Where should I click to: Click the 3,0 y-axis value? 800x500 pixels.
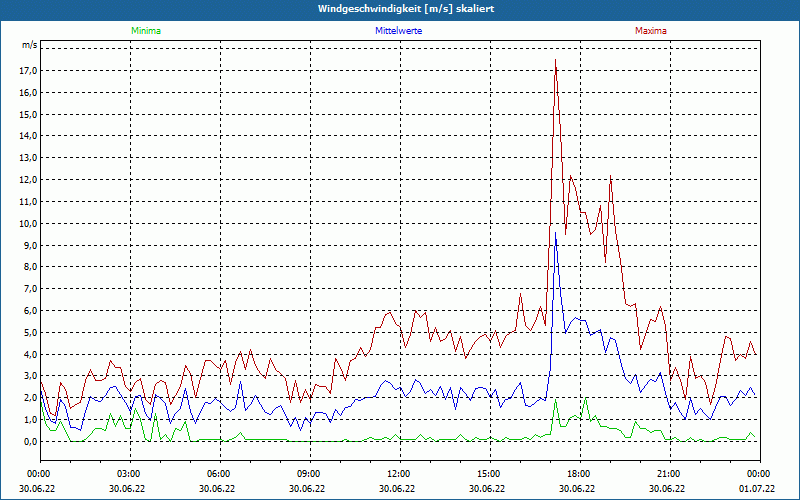31,376
